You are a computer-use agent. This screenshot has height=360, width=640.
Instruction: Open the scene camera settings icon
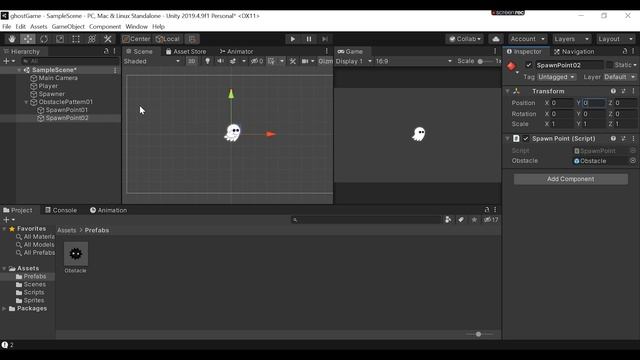305,61
